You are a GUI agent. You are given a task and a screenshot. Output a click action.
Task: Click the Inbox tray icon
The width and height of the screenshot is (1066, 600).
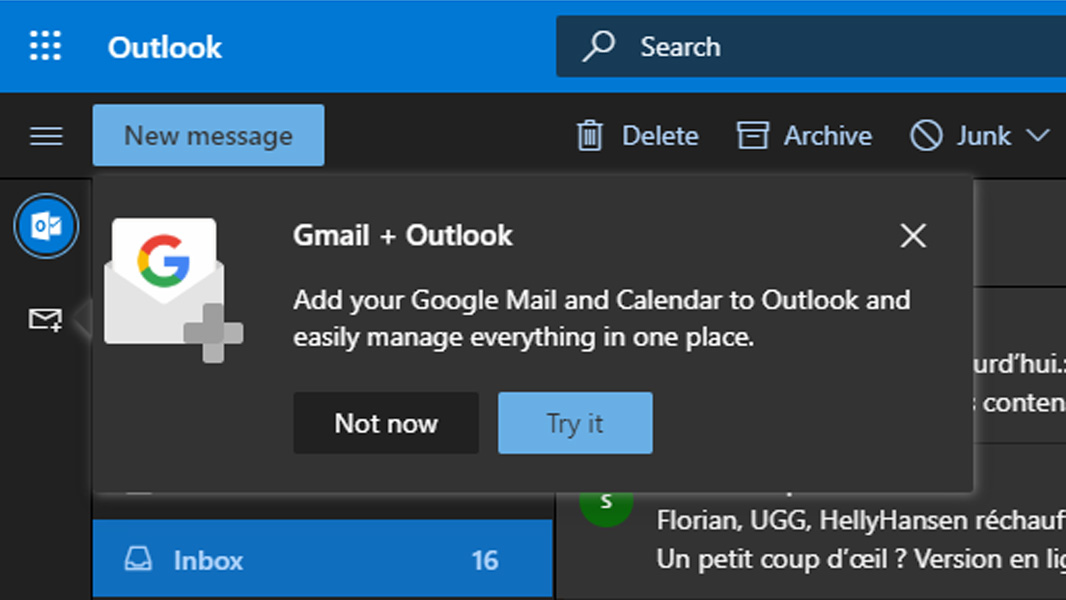pos(139,560)
